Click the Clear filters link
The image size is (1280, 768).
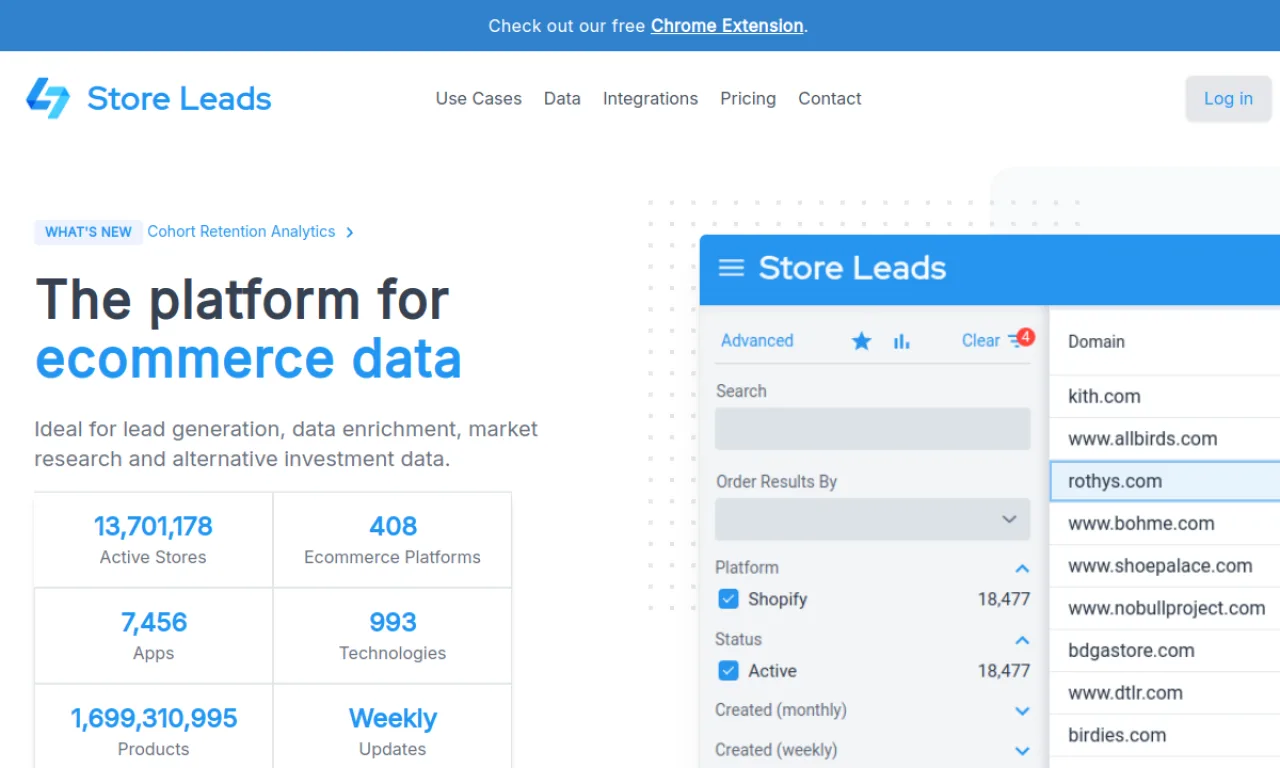tap(981, 341)
